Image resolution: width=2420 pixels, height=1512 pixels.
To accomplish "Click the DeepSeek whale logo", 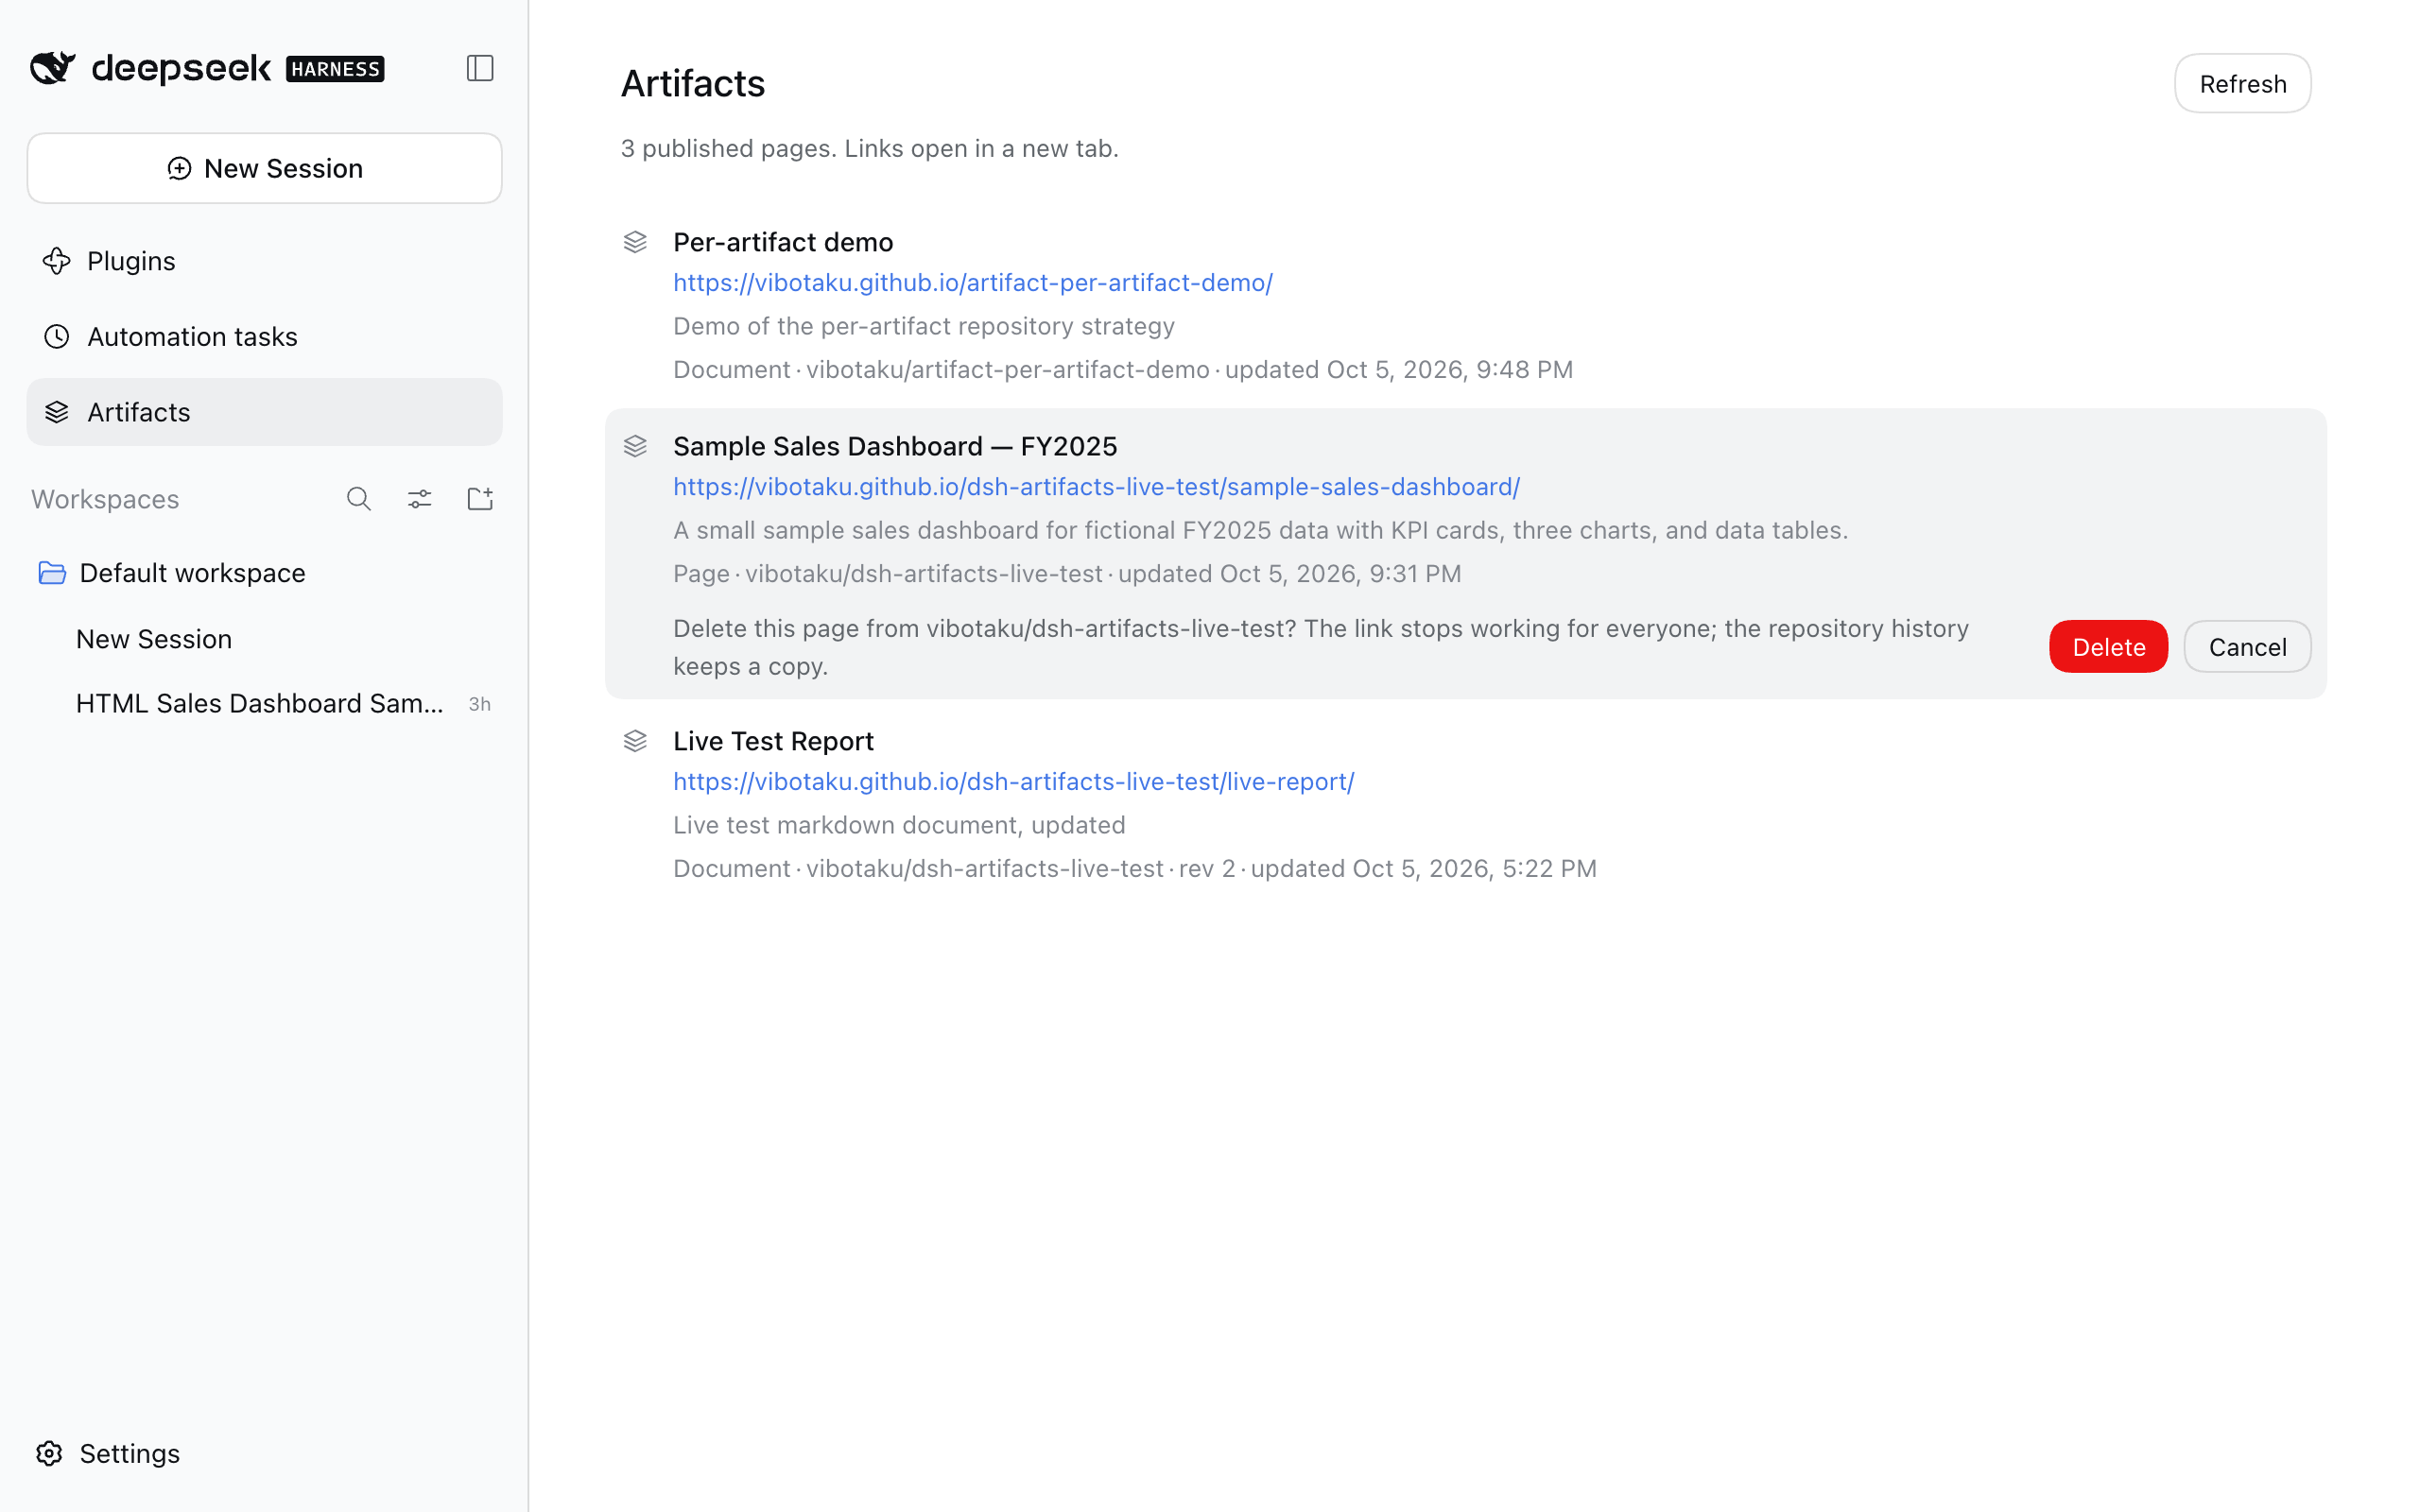I will (x=53, y=68).
